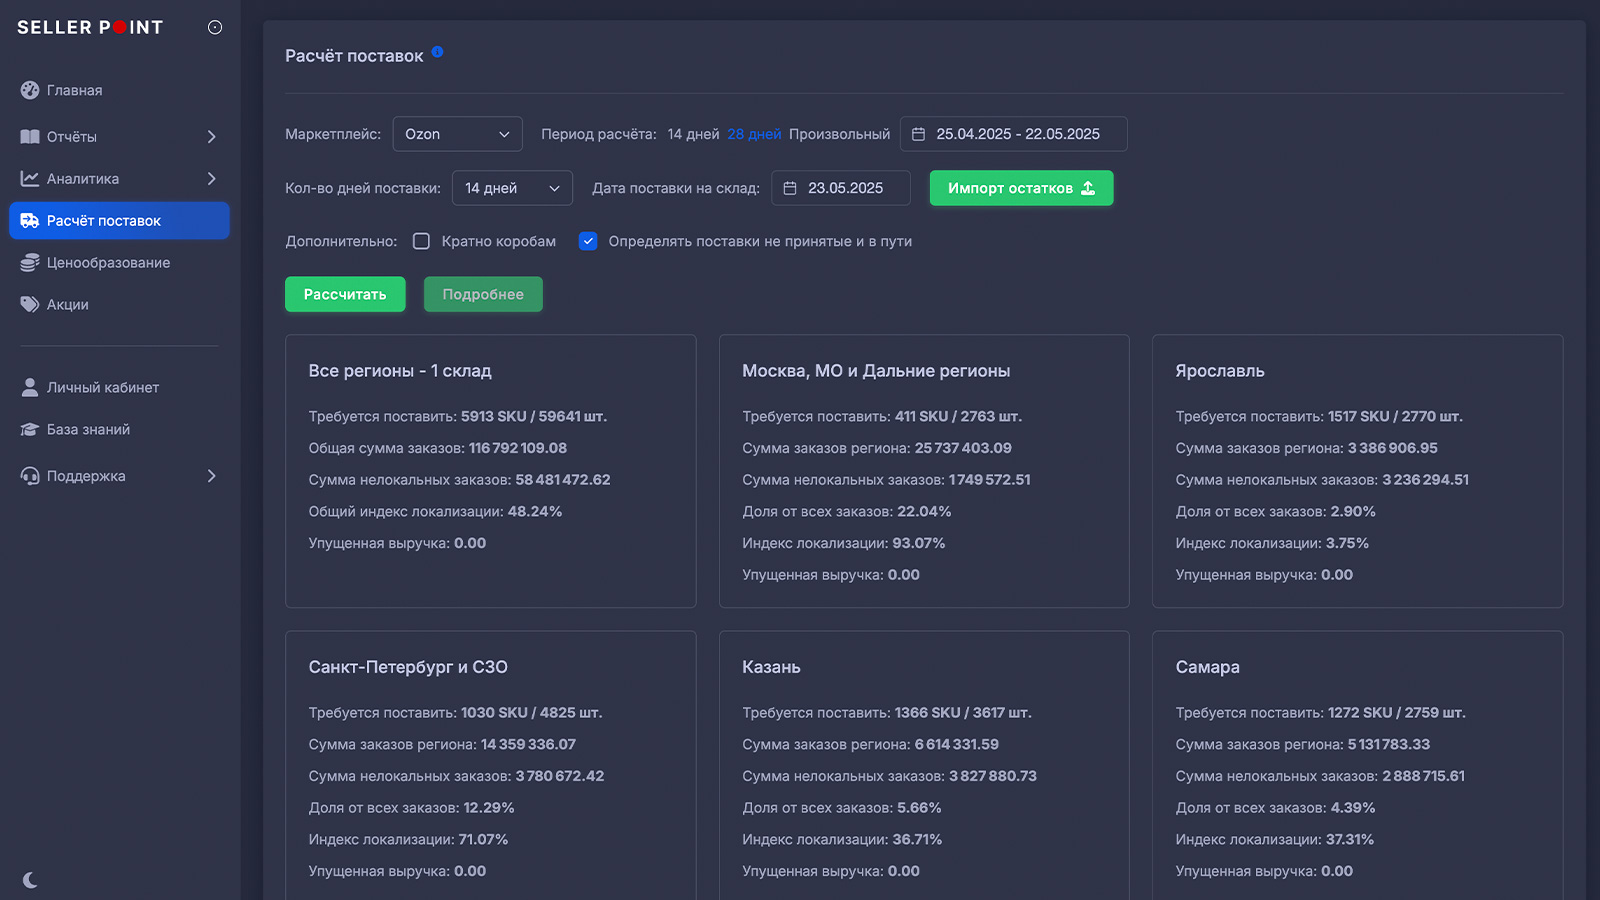
Task: Click the Подробнее button
Action: click(483, 294)
